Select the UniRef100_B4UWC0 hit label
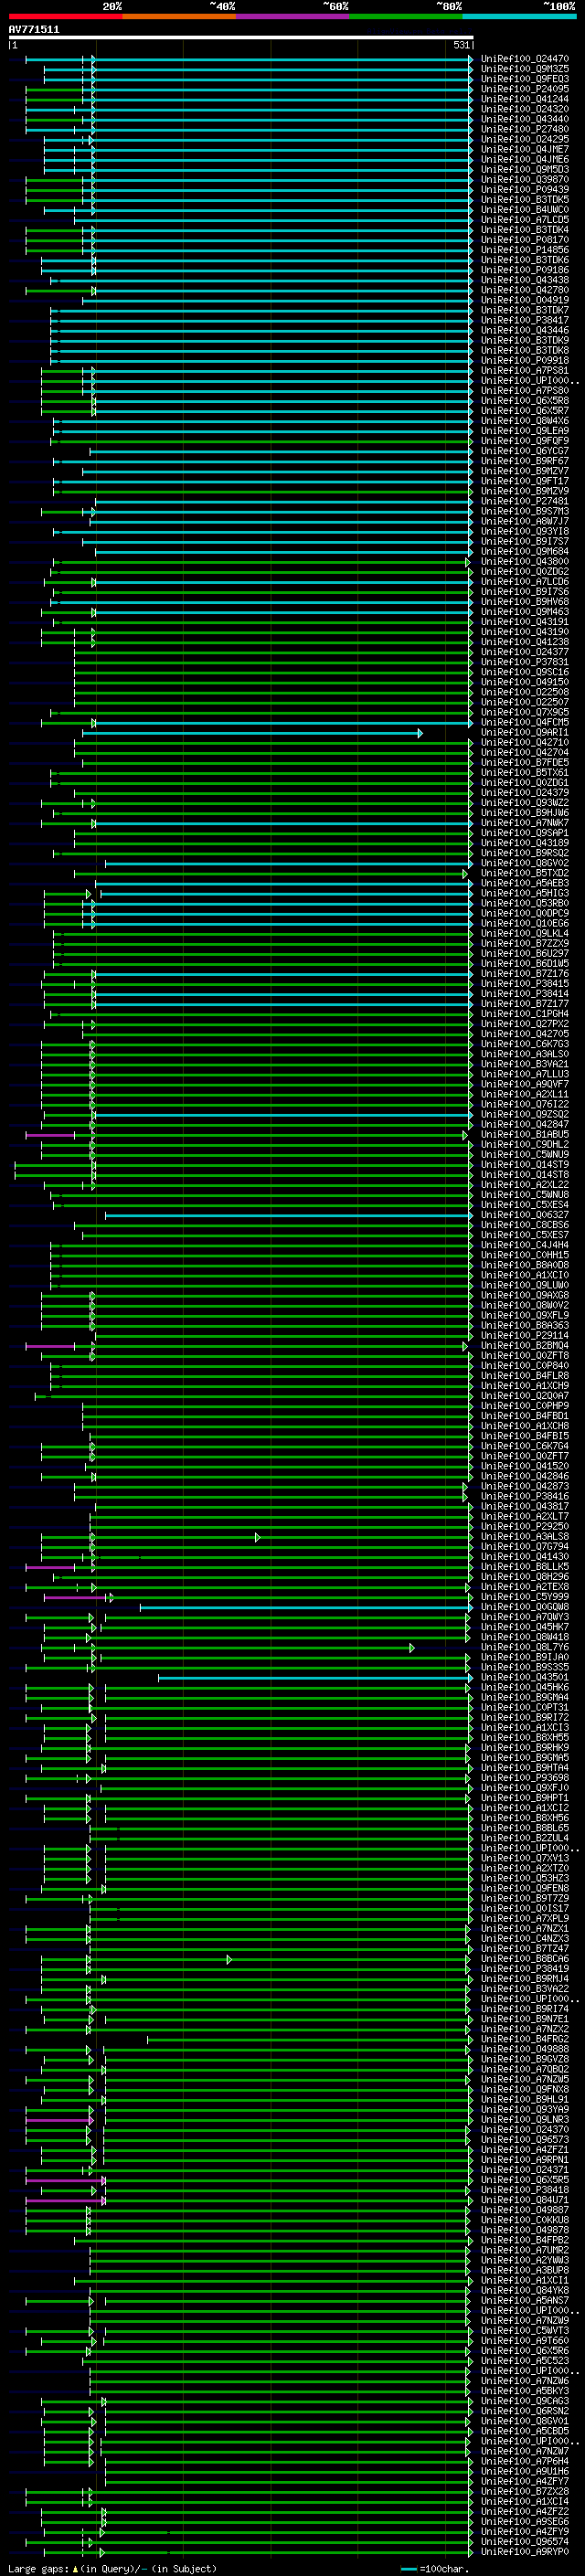Screen dimensions: 585x2576 tap(525, 210)
